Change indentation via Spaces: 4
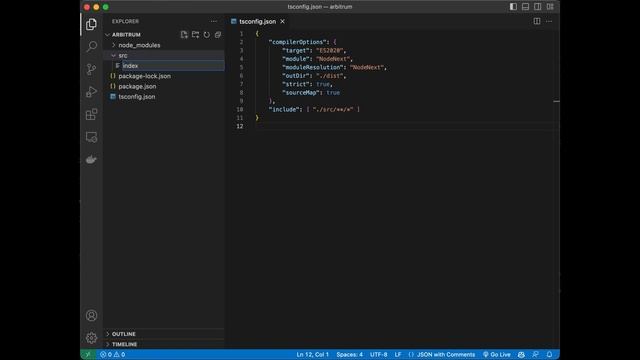This screenshot has height=360, width=640. pyautogui.click(x=349, y=354)
